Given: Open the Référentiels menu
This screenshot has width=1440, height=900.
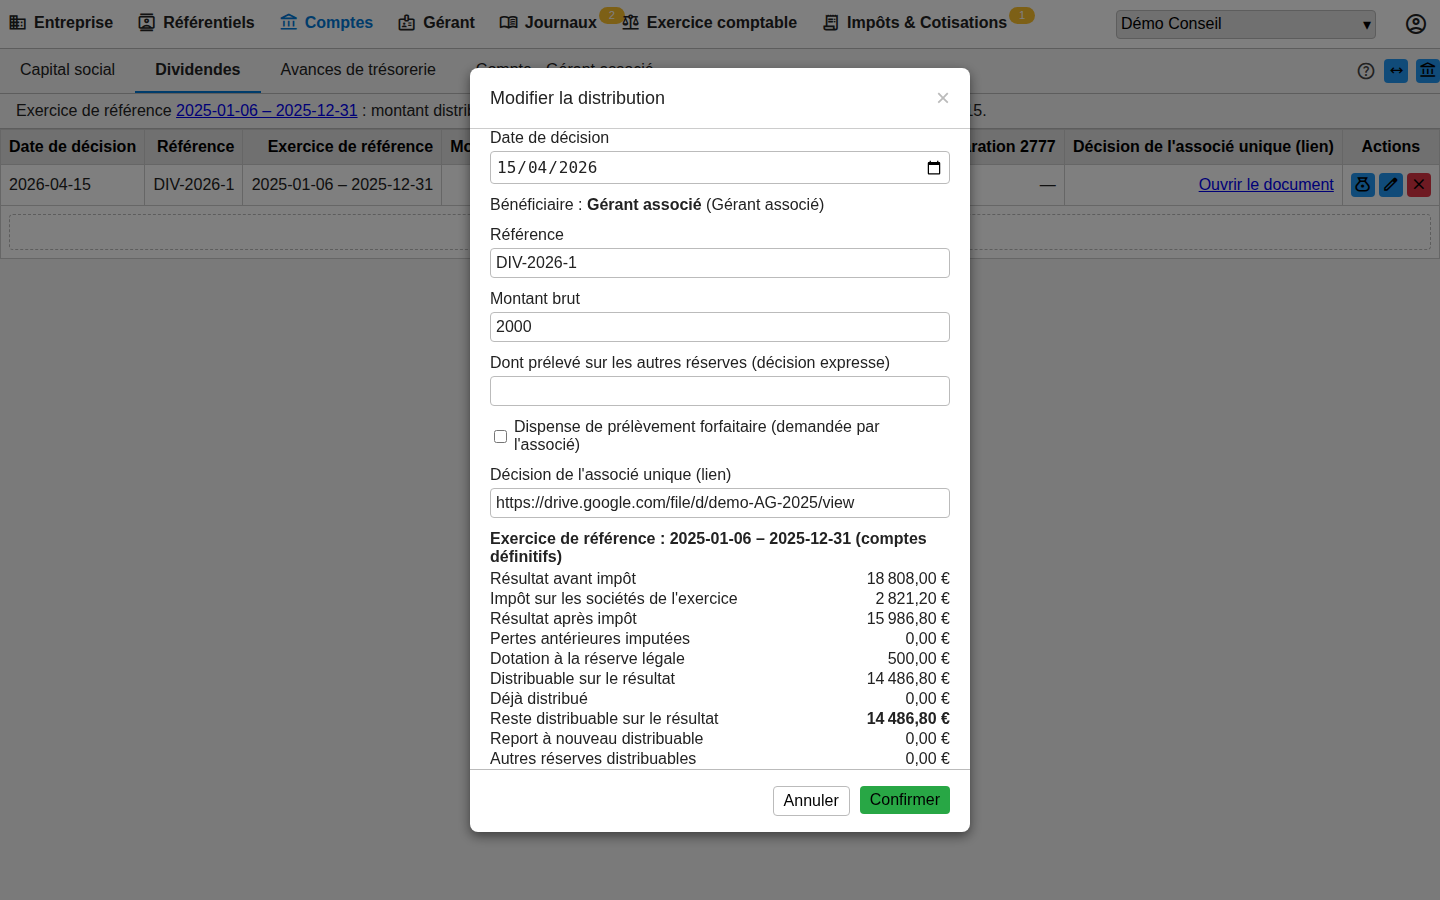Looking at the screenshot, I should (x=196, y=23).
